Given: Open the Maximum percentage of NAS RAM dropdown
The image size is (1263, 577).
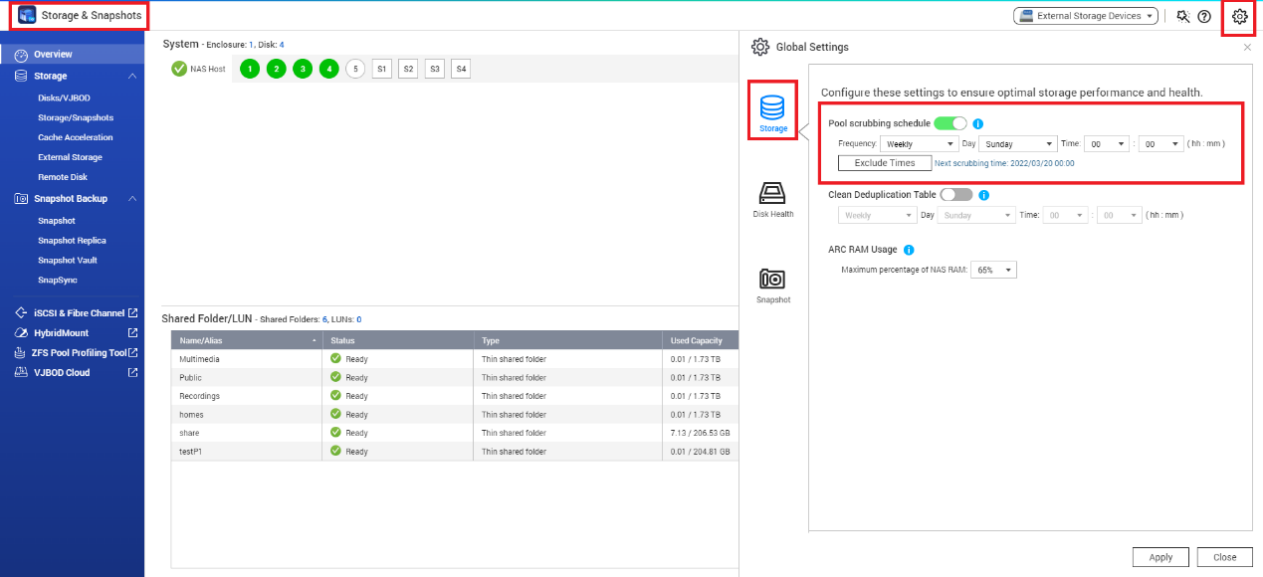Looking at the screenshot, I should pyautogui.click(x=995, y=270).
